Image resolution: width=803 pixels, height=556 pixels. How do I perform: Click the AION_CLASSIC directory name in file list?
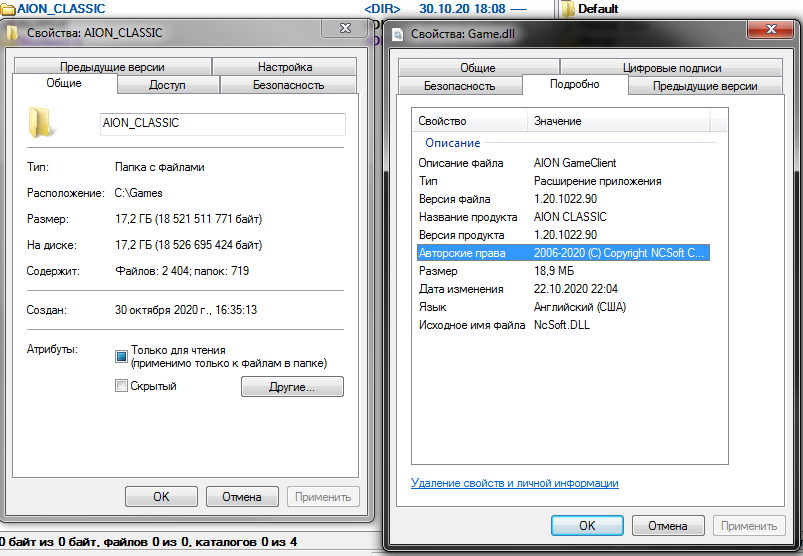click(61, 9)
